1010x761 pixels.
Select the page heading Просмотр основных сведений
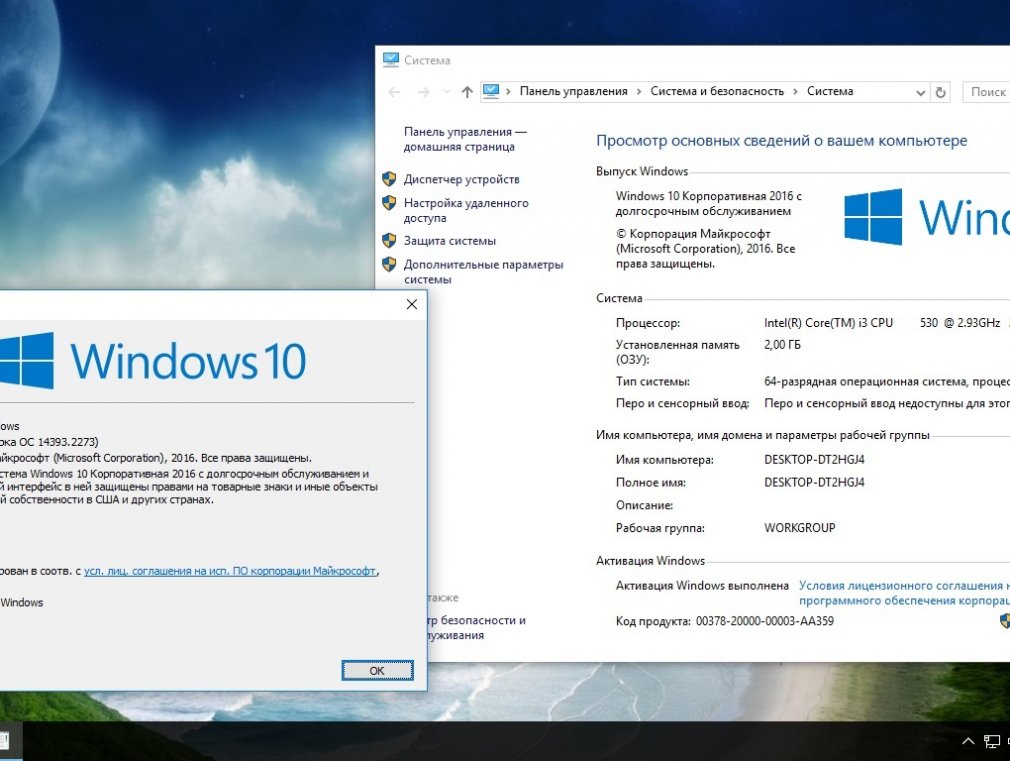pyautogui.click(x=781, y=140)
